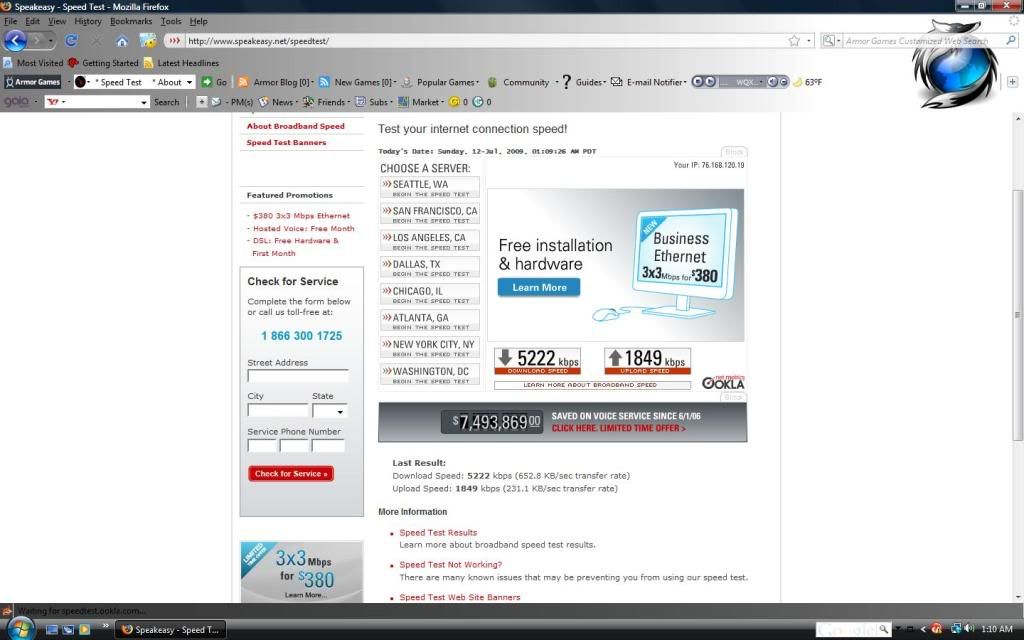Open About Broadband Speed sidebar link
Screen dimensions: 1024x640
295,126
